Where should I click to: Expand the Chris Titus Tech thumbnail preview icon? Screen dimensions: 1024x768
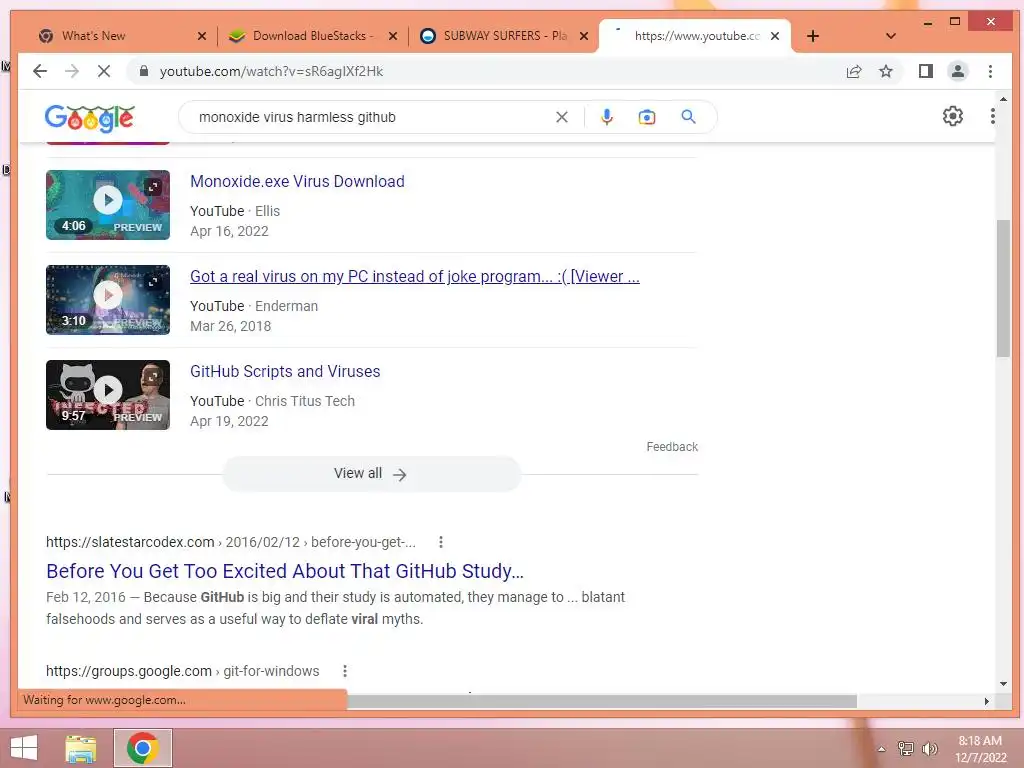pyautogui.click(x=153, y=377)
